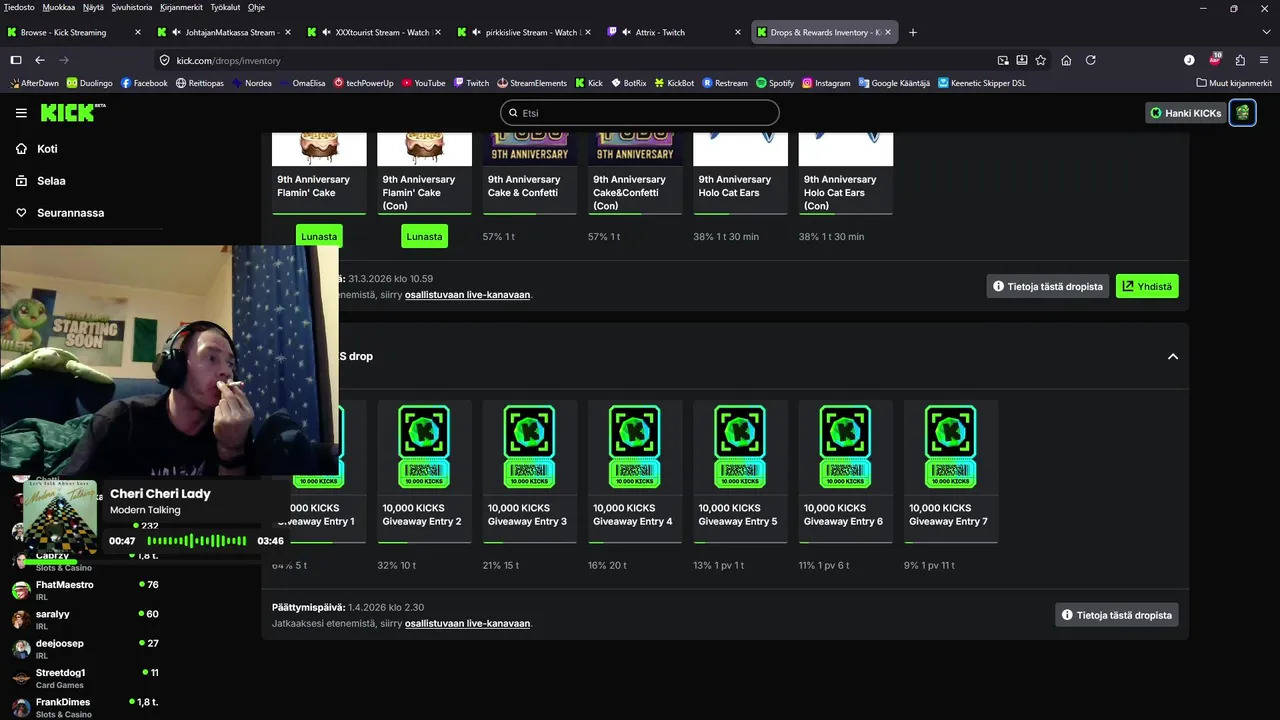Click the KICK logo
The image size is (1280, 720).
click(73, 112)
